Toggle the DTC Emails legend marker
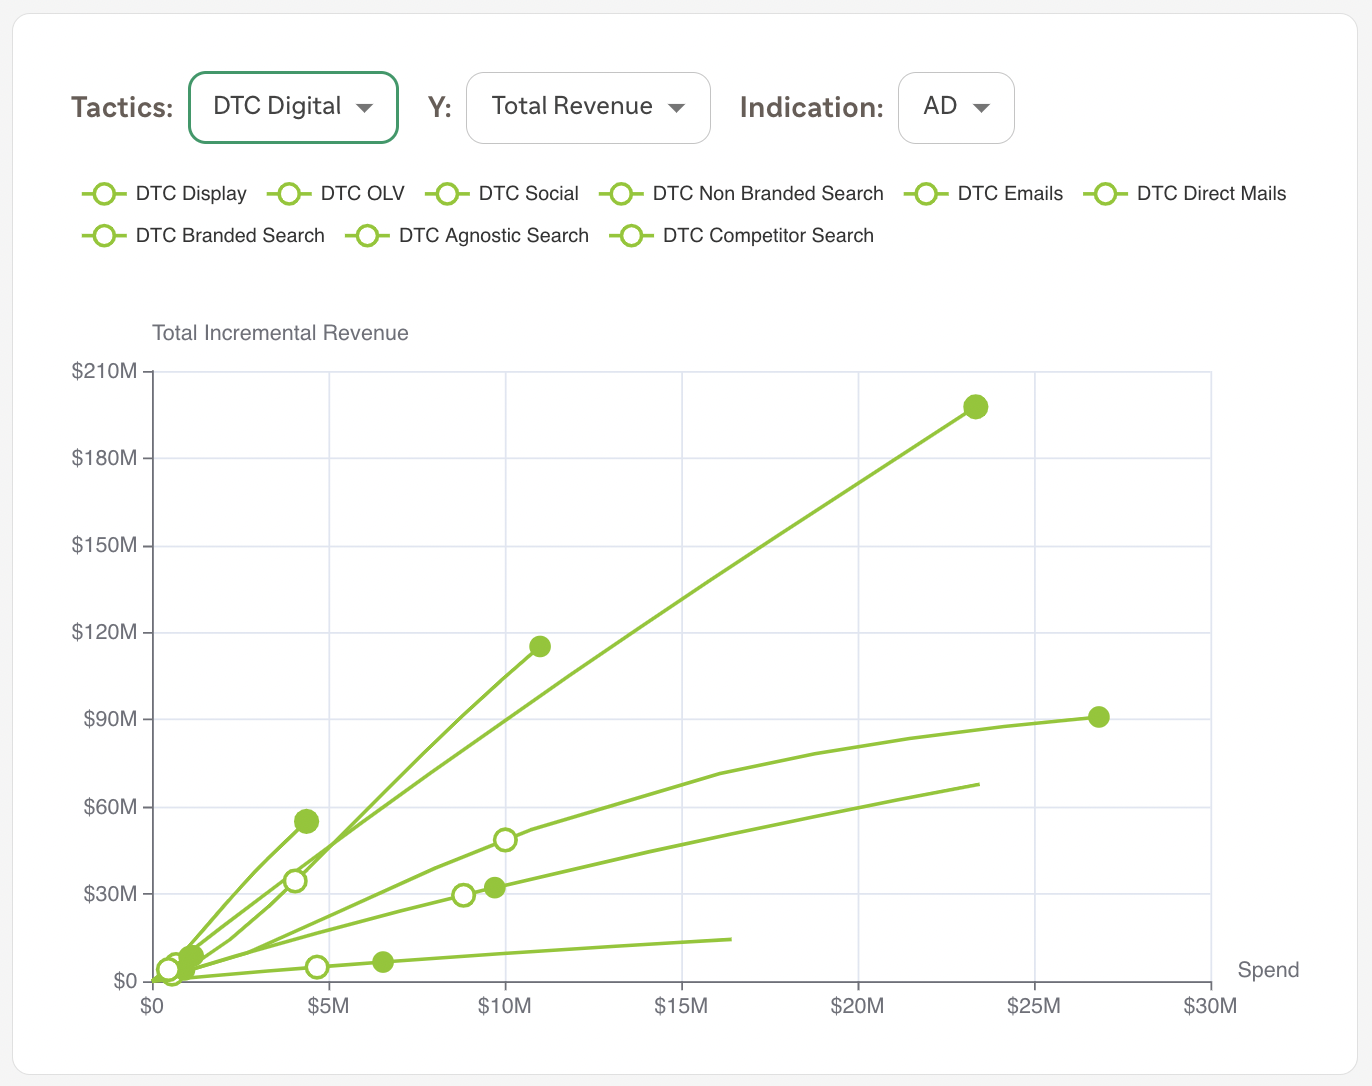 pyautogui.click(x=926, y=194)
